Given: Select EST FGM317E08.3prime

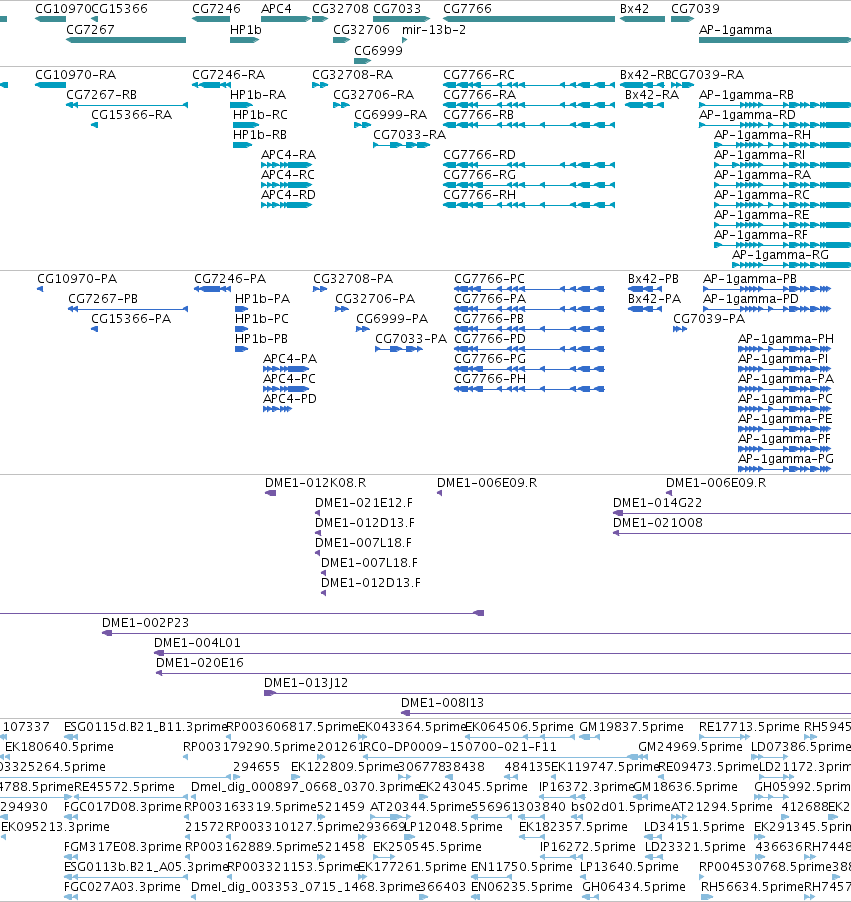Looking at the screenshot, I should click(123, 847).
